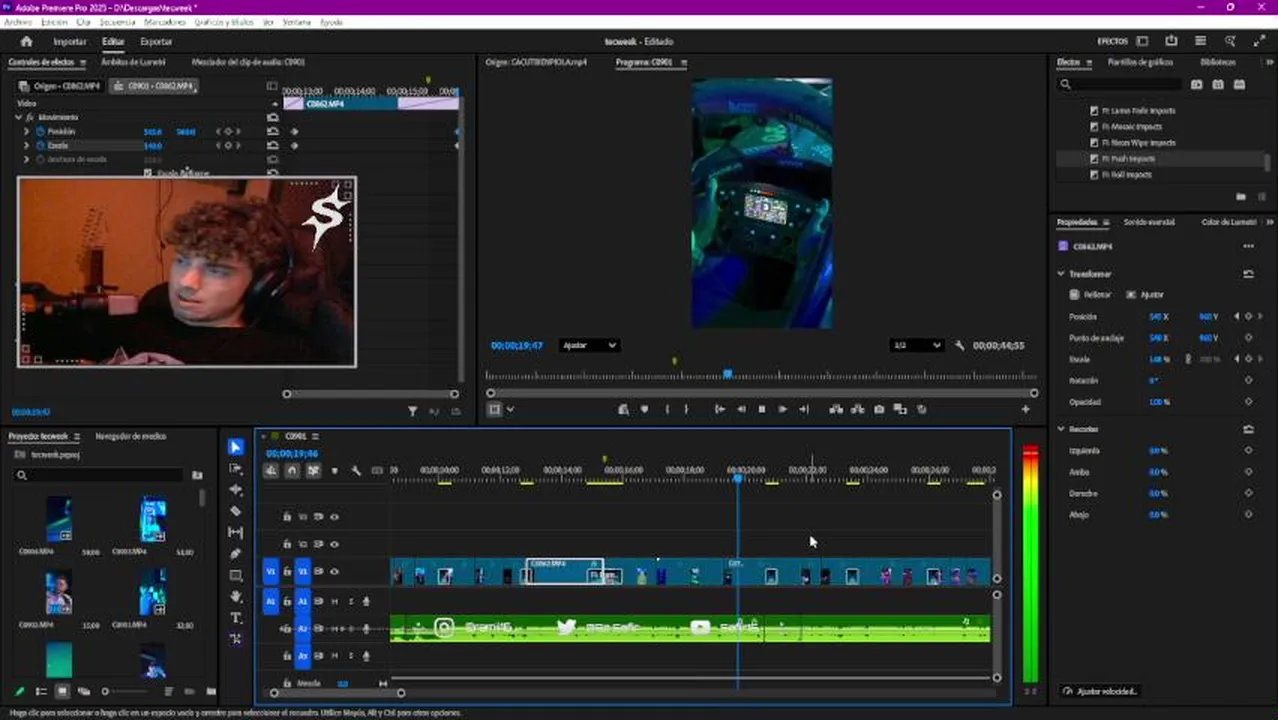The height and width of the screenshot is (720, 1278).
Task: Mute the A1 audio track
Action: click(334, 601)
